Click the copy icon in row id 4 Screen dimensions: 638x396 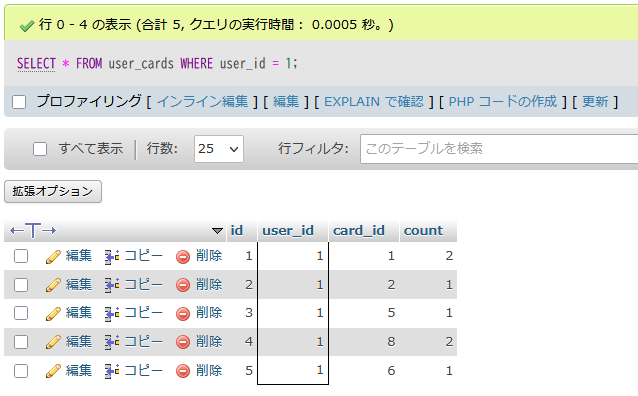pos(112,342)
